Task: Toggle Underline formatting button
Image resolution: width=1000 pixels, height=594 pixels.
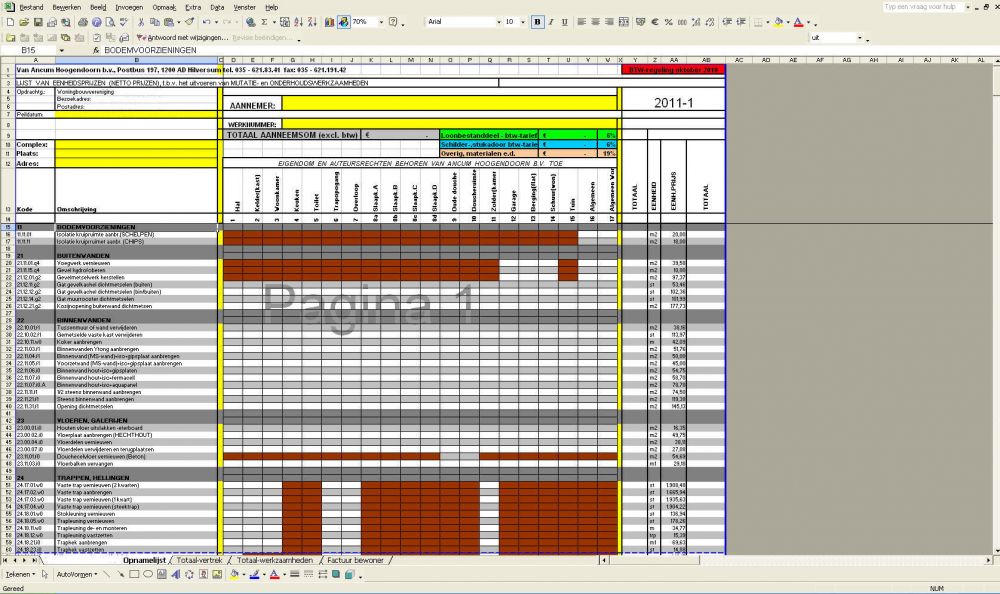Action: click(x=565, y=22)
